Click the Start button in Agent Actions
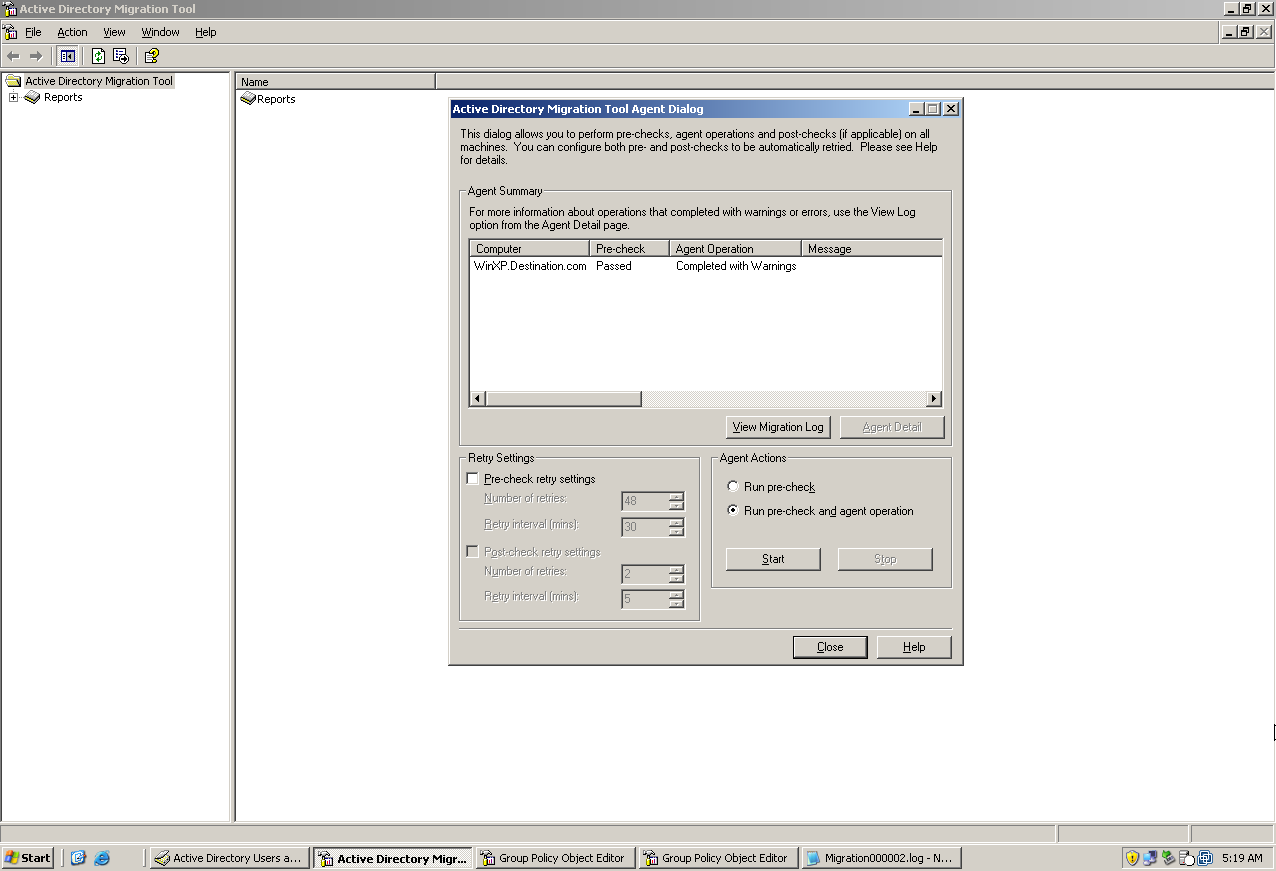The width and height of the screenshot is (1276, 871). click(773, 559)
